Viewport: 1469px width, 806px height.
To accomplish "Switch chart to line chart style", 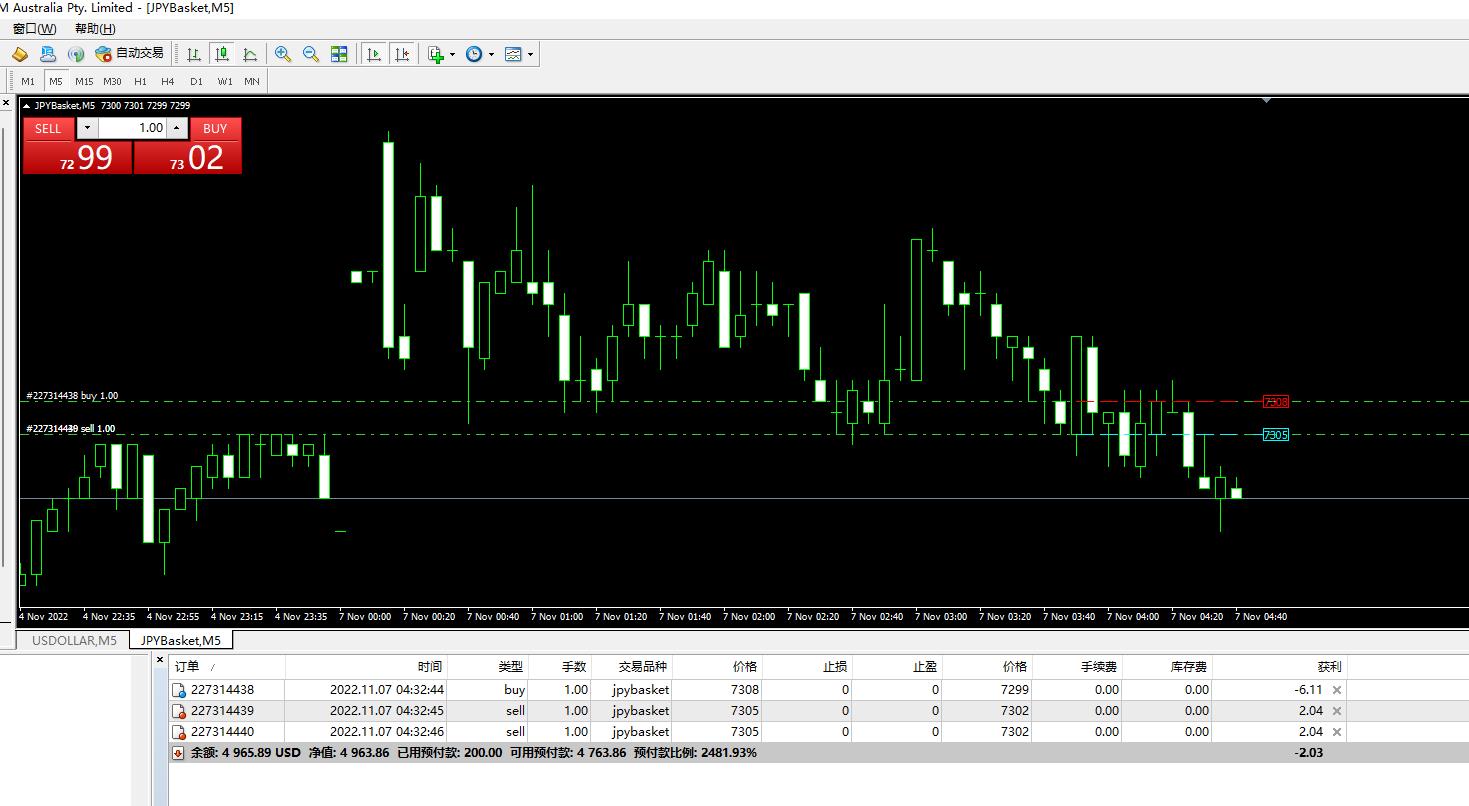I will tap(250, 54).
